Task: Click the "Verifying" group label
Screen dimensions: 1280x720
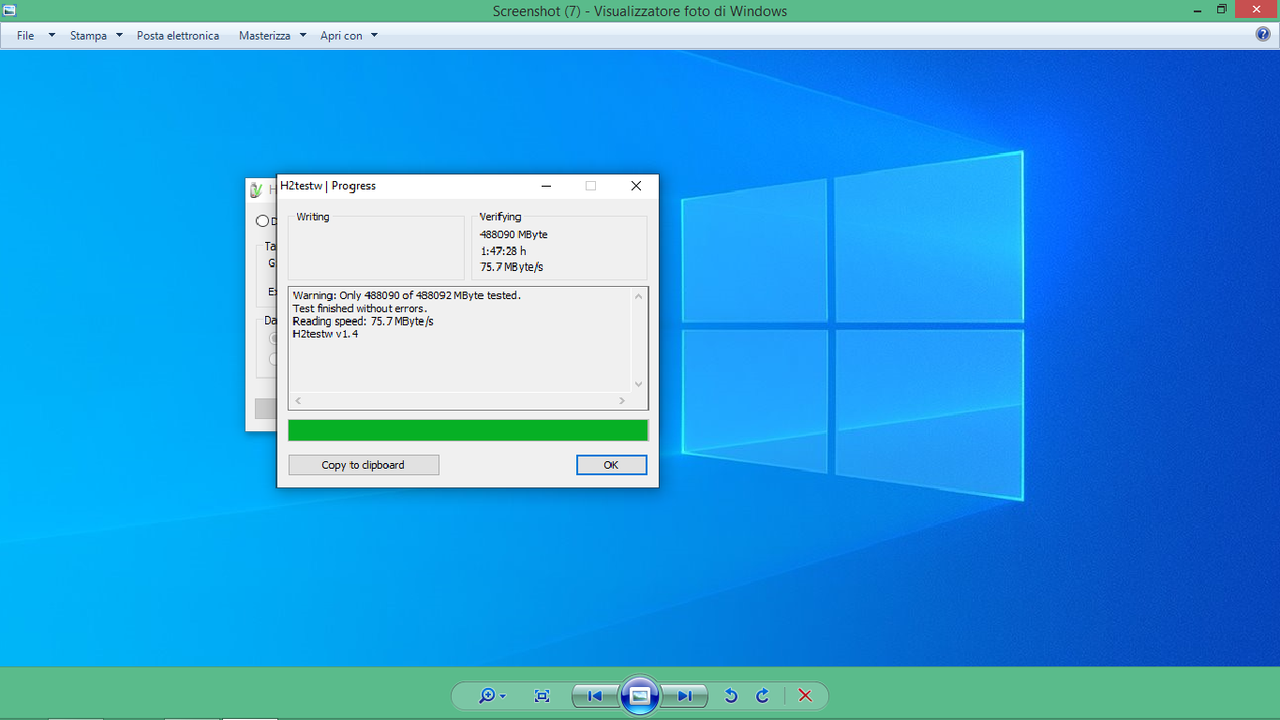Action: 500,217
